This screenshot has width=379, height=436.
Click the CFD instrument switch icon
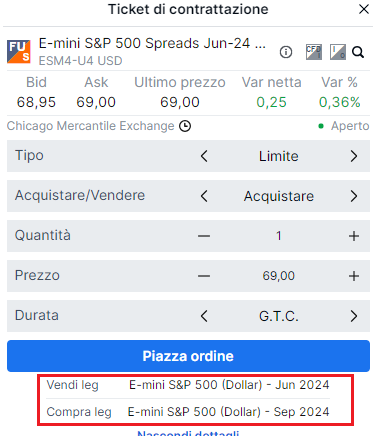[314, 52]
